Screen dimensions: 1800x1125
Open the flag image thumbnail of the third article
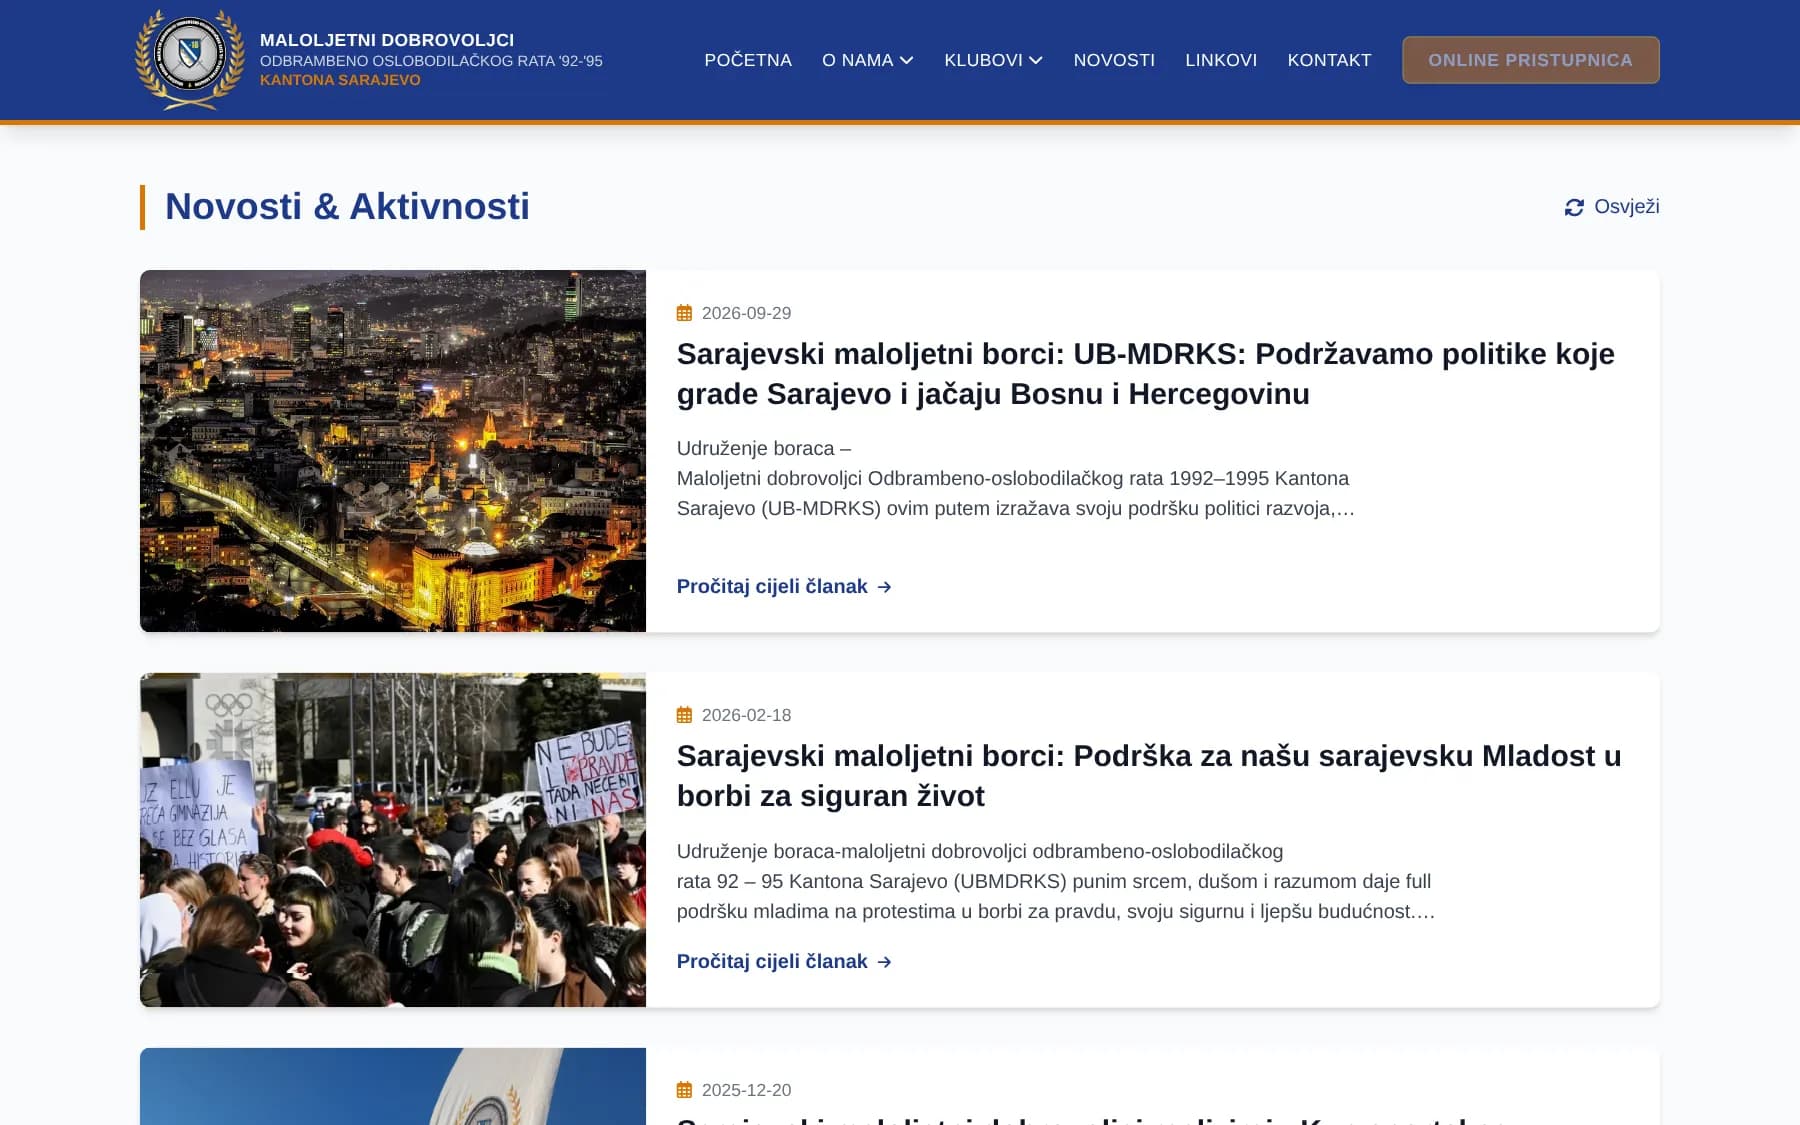pos(393,1086)
